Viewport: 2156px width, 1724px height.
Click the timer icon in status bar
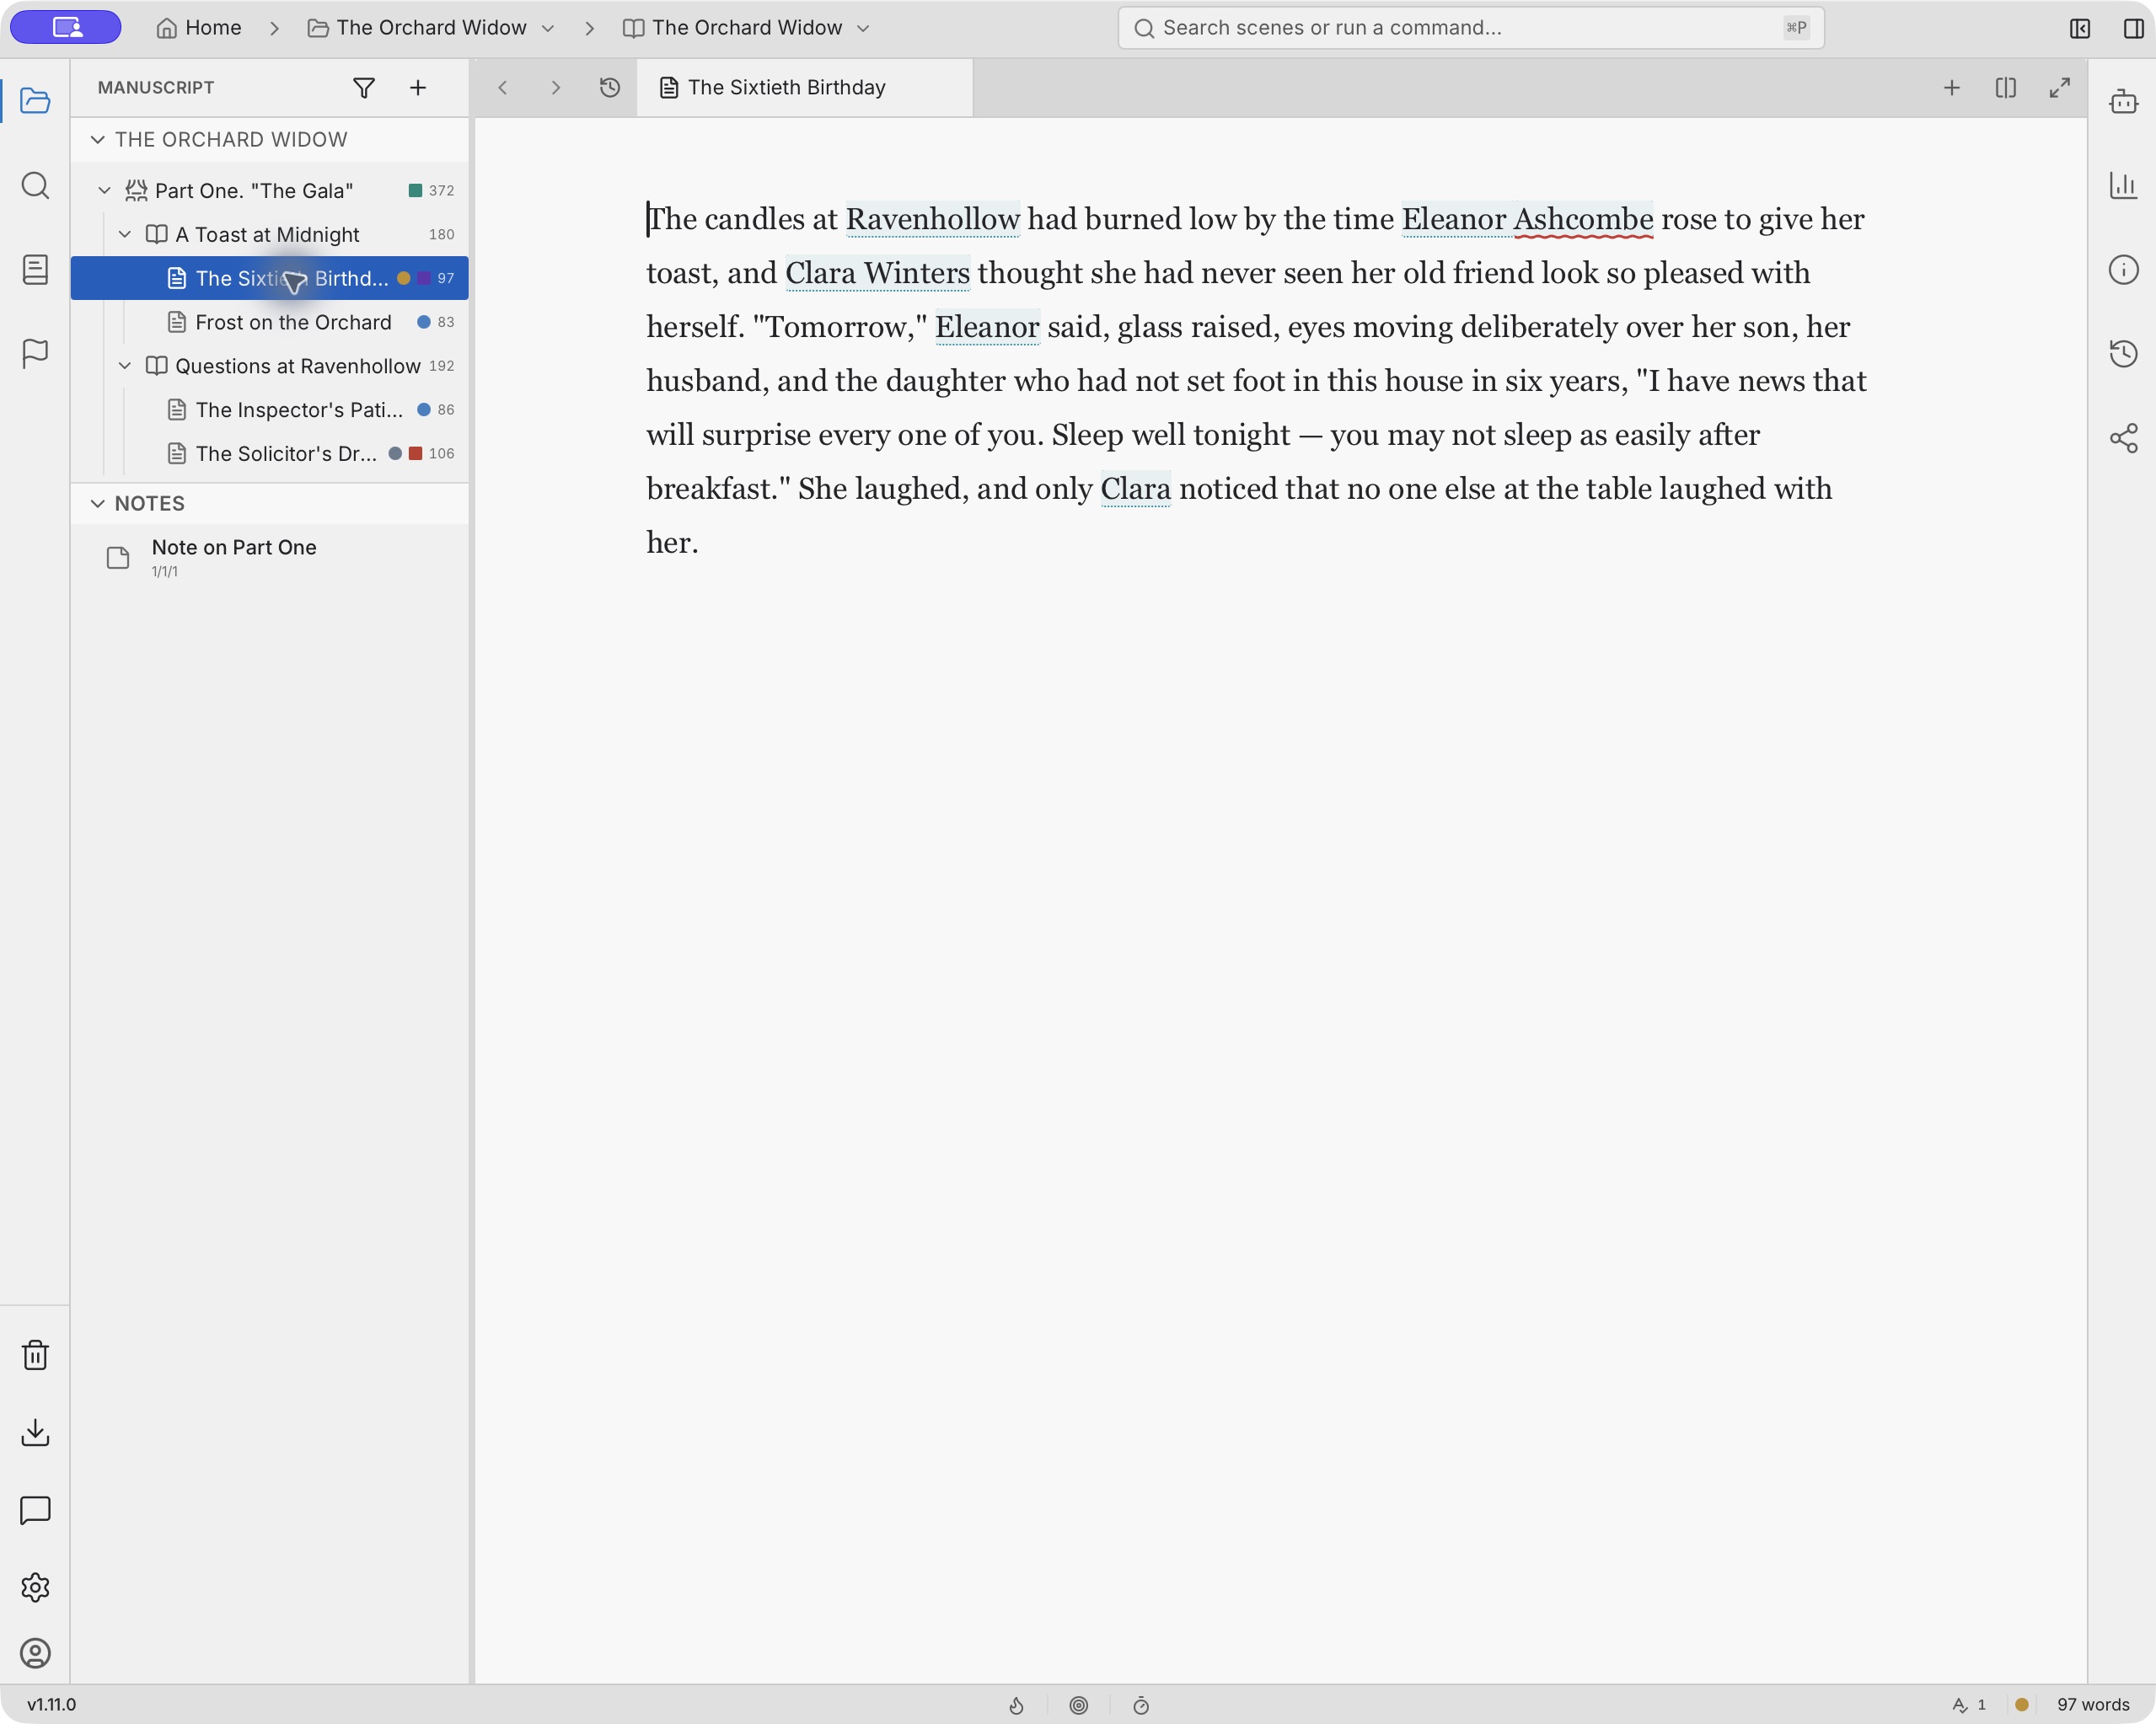1141,1705
